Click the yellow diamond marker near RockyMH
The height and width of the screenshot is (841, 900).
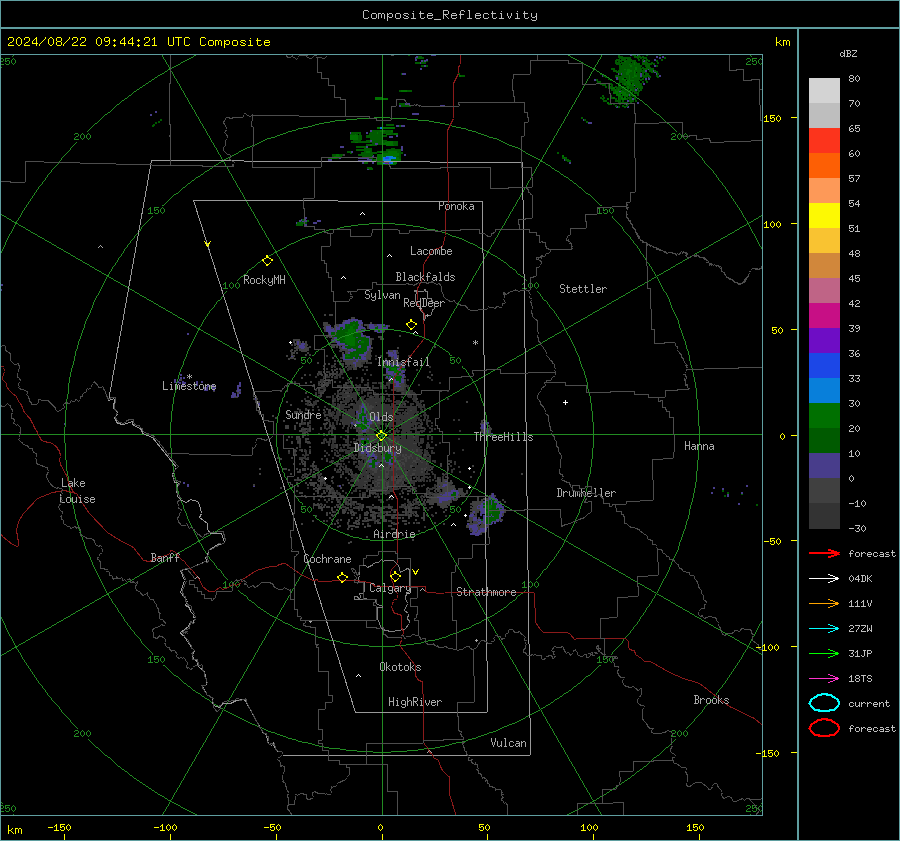point(267,261)
